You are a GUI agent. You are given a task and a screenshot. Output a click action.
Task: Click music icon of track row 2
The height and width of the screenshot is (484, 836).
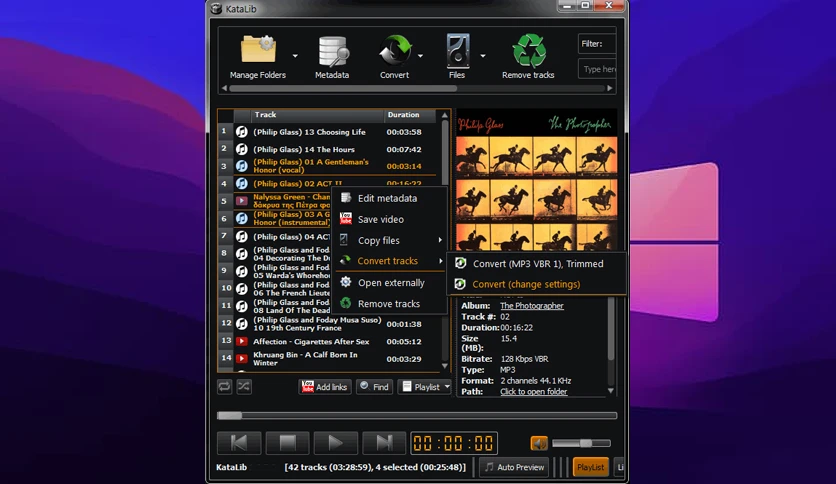coord(242,149)
